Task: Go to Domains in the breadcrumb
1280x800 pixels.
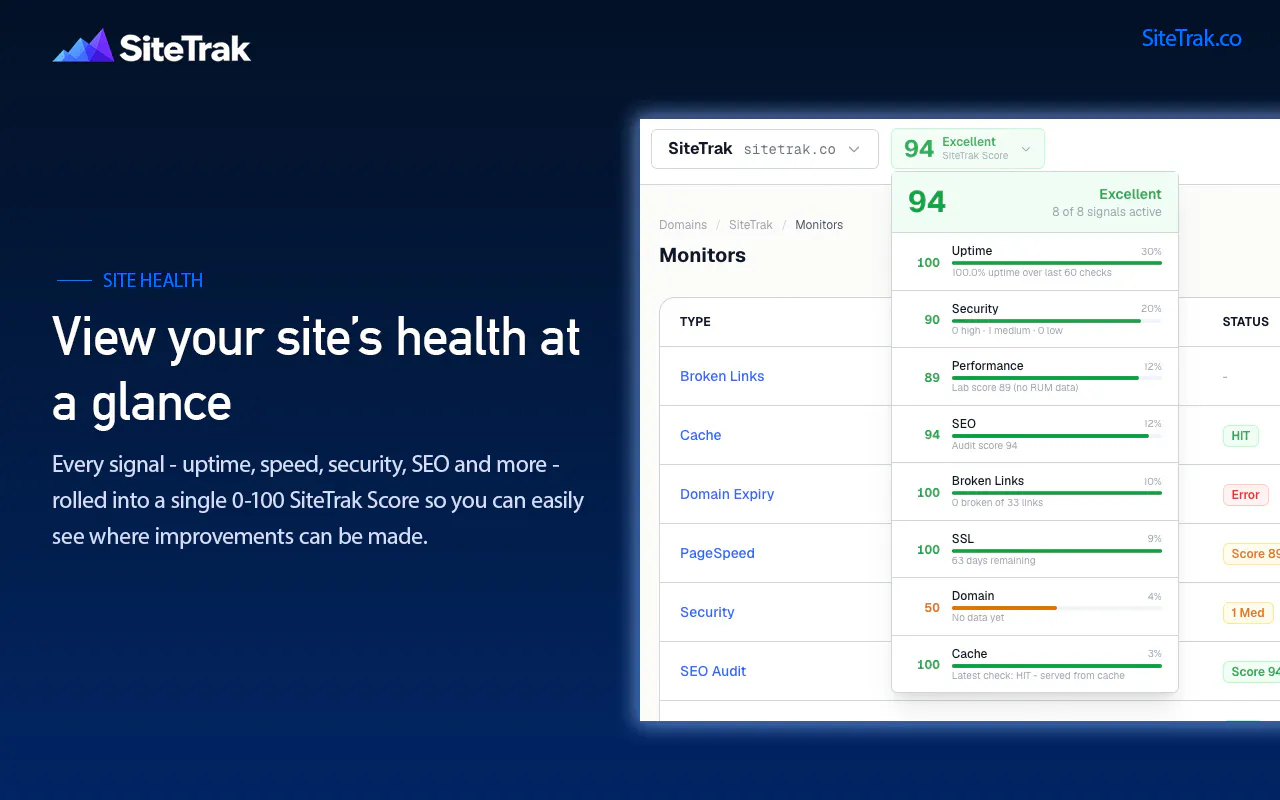Action: click(683, 225)
